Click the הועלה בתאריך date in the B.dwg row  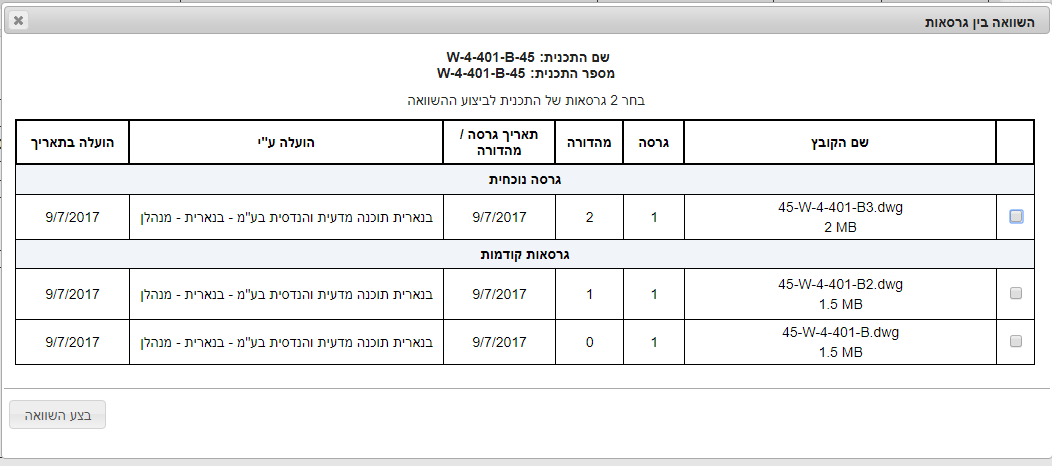73,341
